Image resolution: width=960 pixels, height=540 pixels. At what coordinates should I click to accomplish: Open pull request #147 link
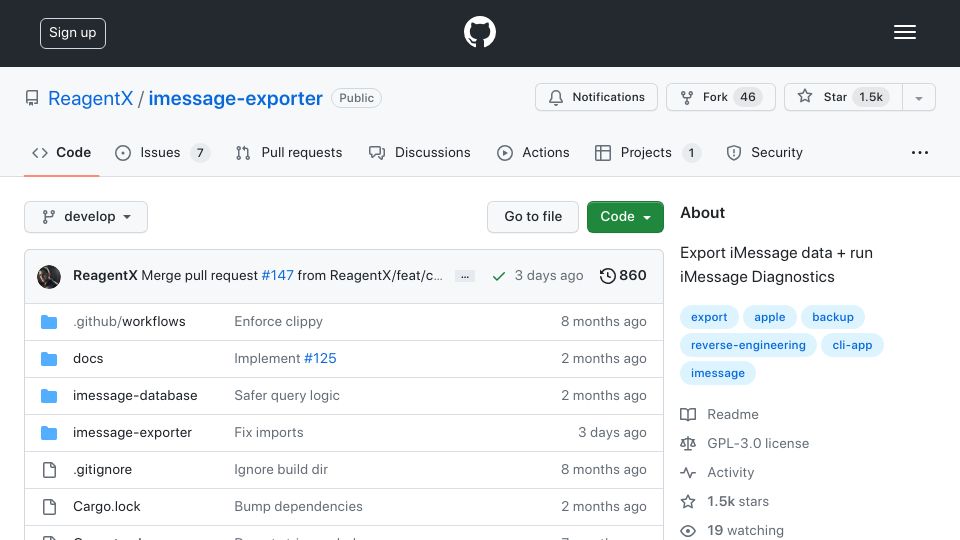277,276
